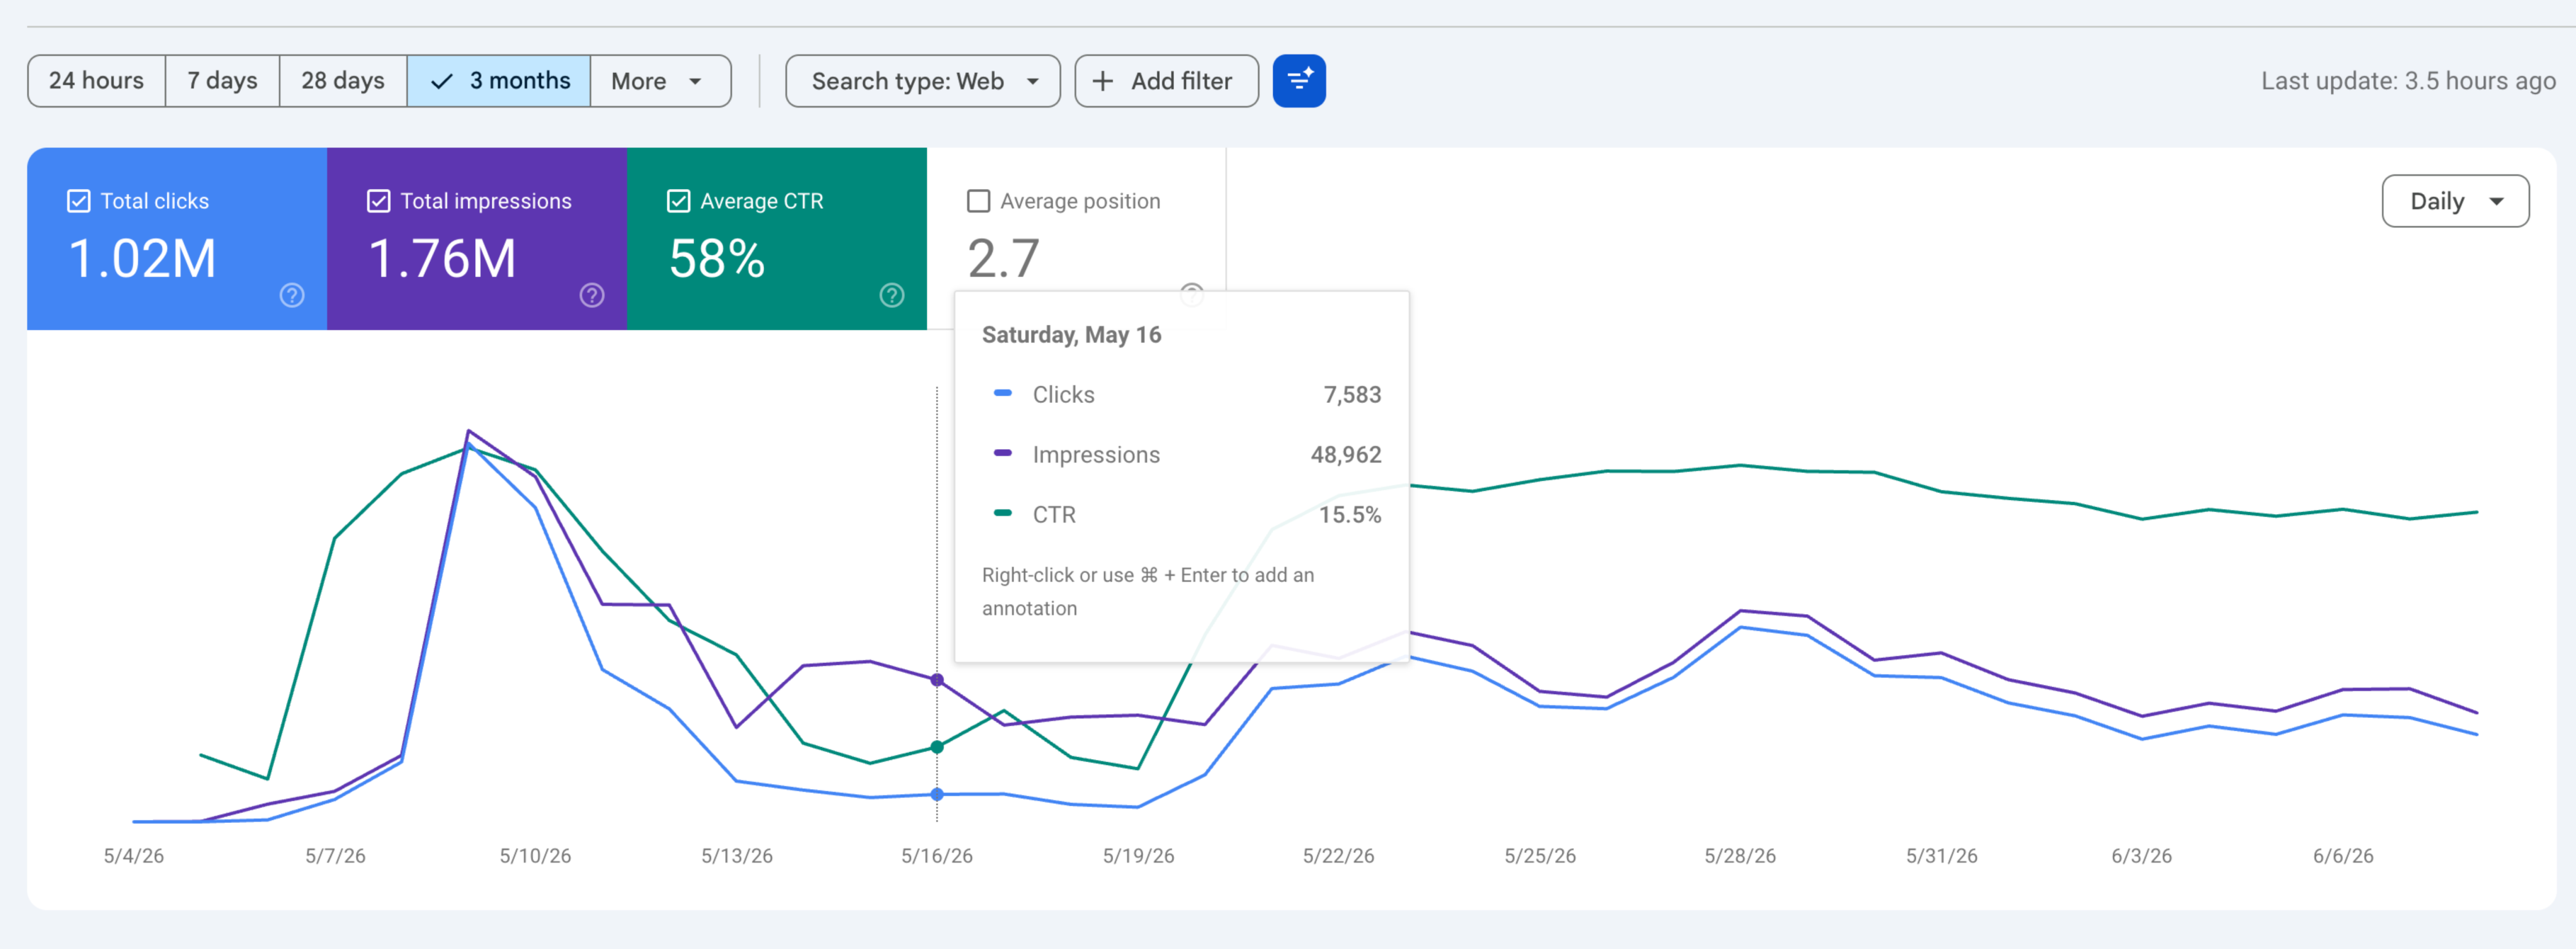The height and width of the screenshot is (949, 2576).
Task: Click the 58% average CTR value
Action: coord(717,258)
